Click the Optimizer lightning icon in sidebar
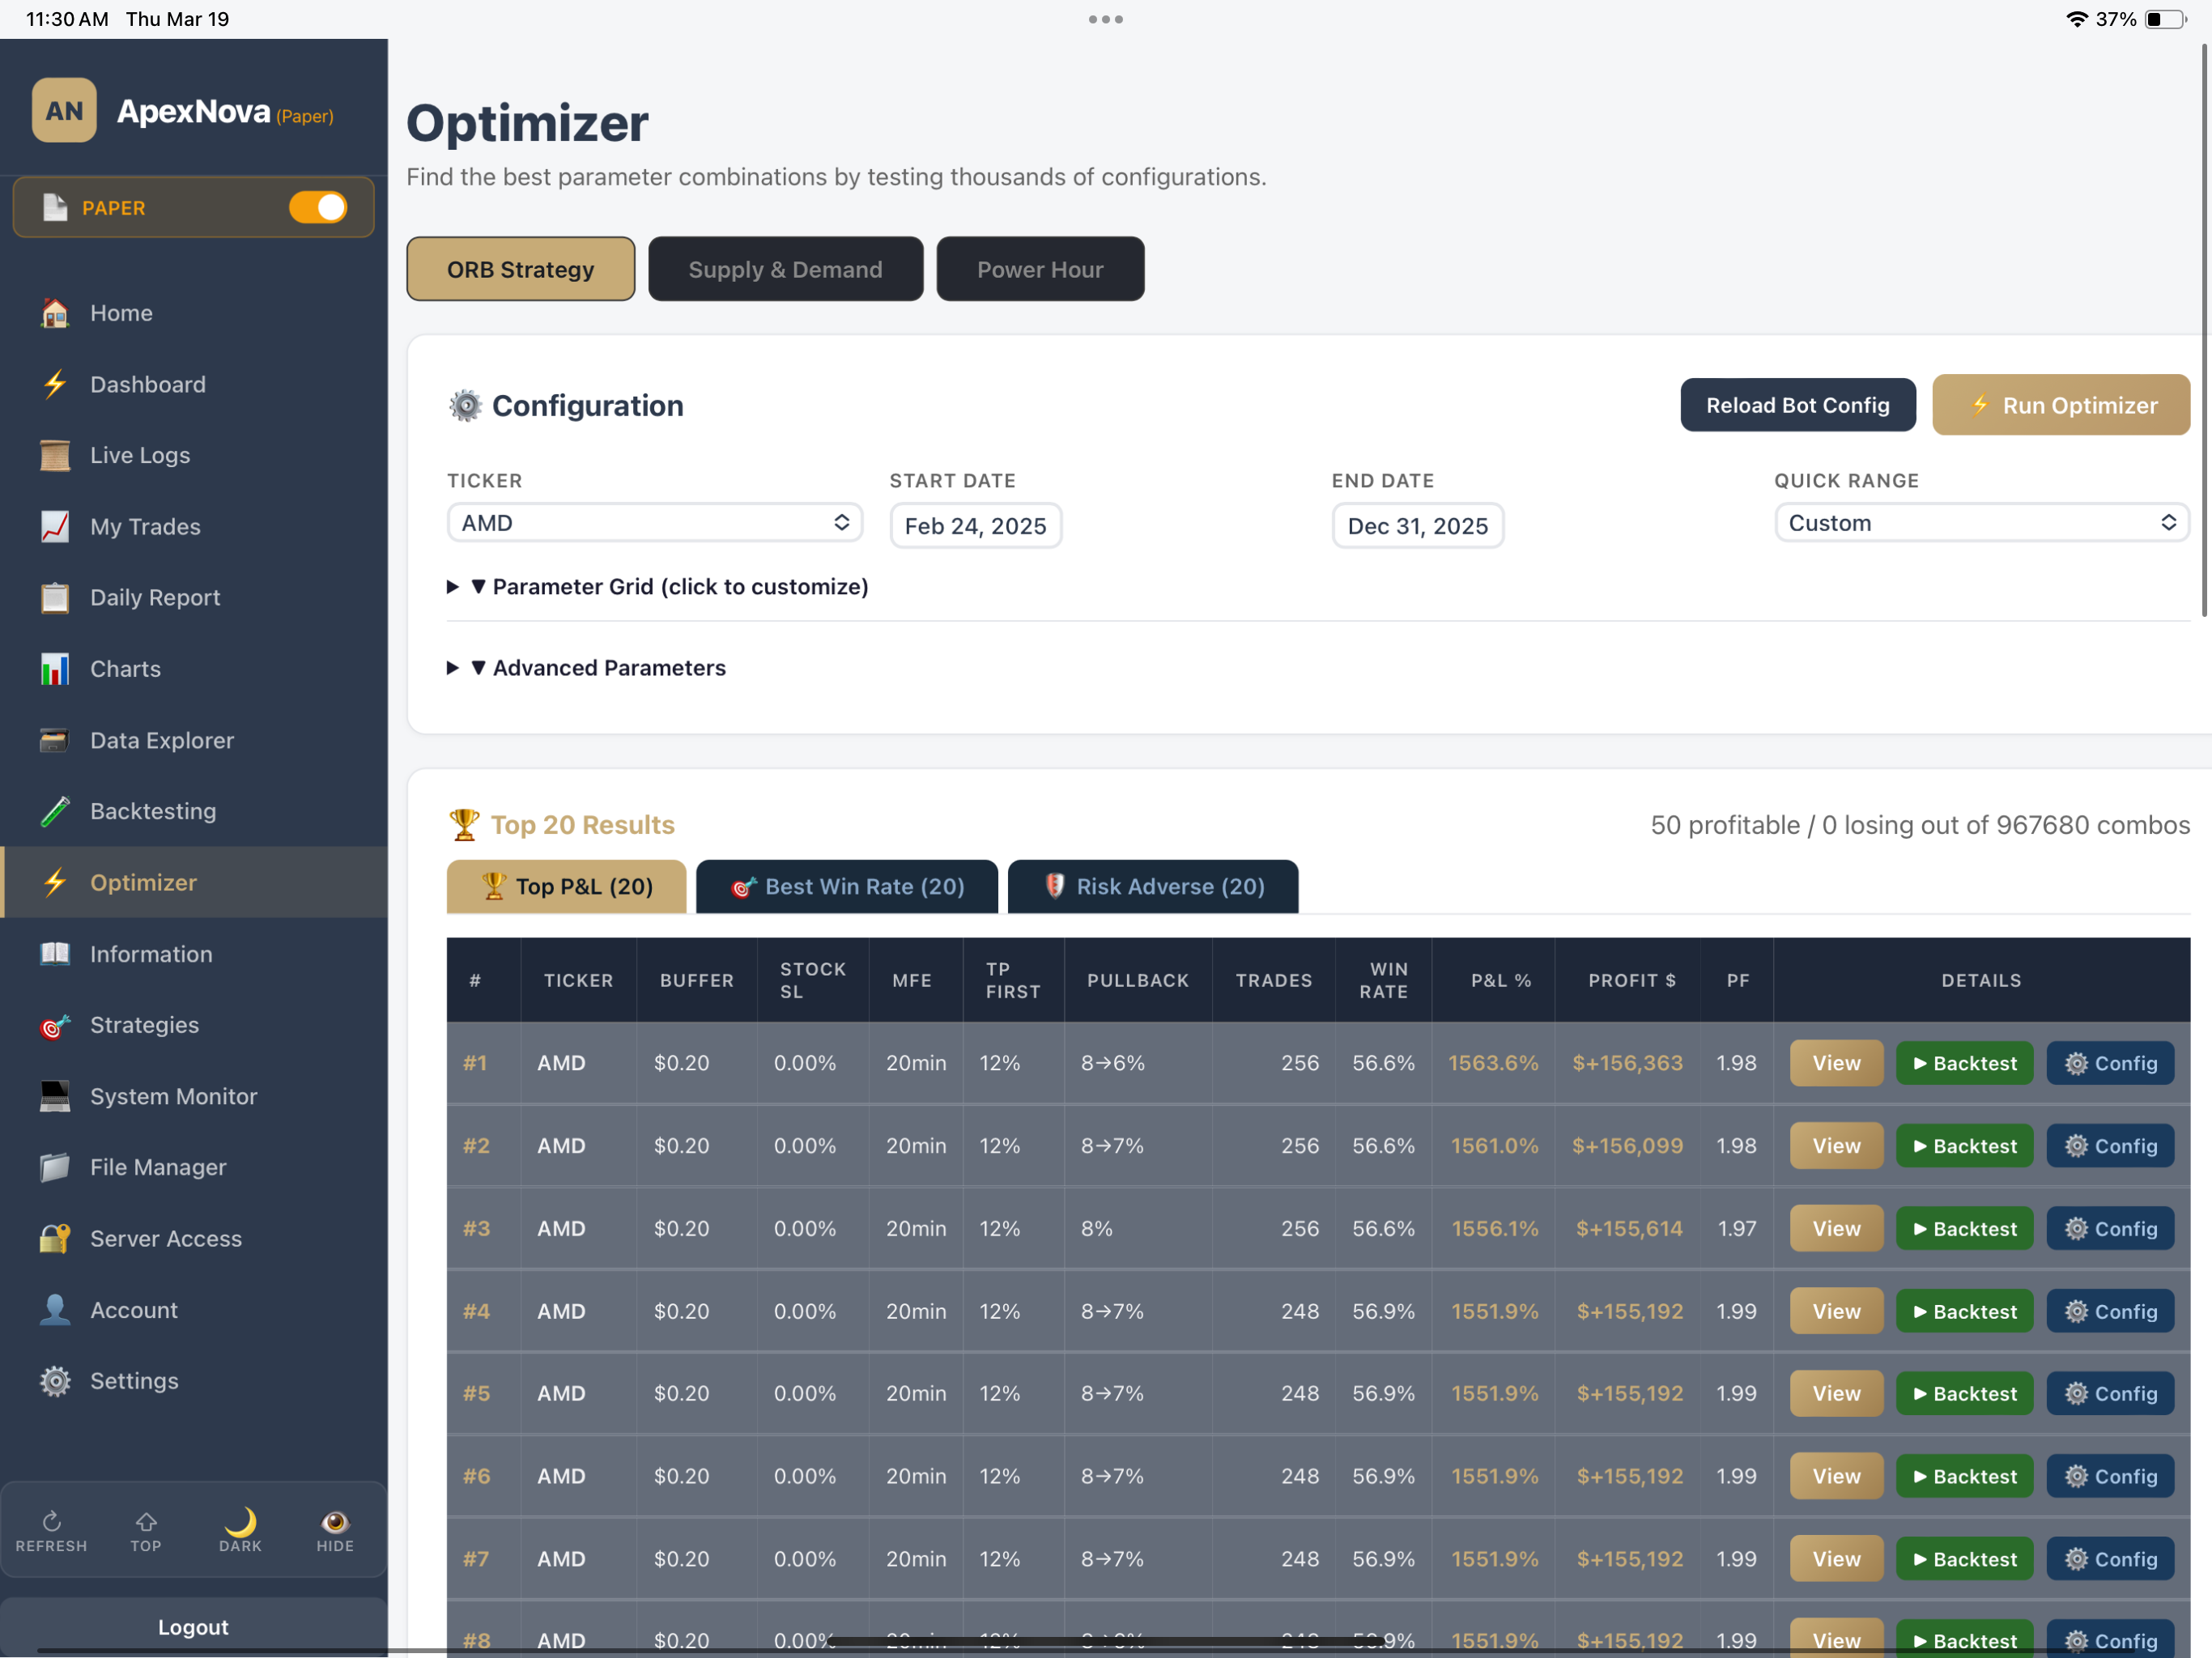 pyautogui.click(x=55, y=882)
